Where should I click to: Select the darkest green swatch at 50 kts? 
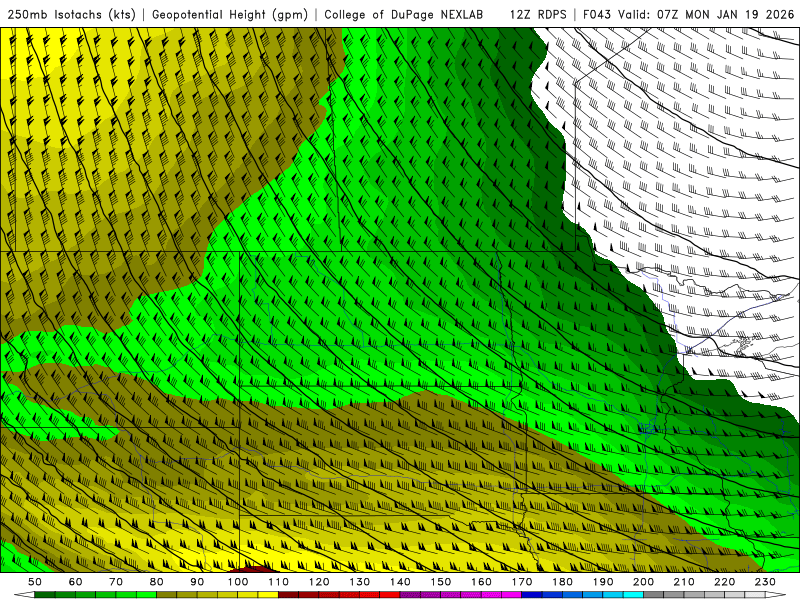[45, 594]
